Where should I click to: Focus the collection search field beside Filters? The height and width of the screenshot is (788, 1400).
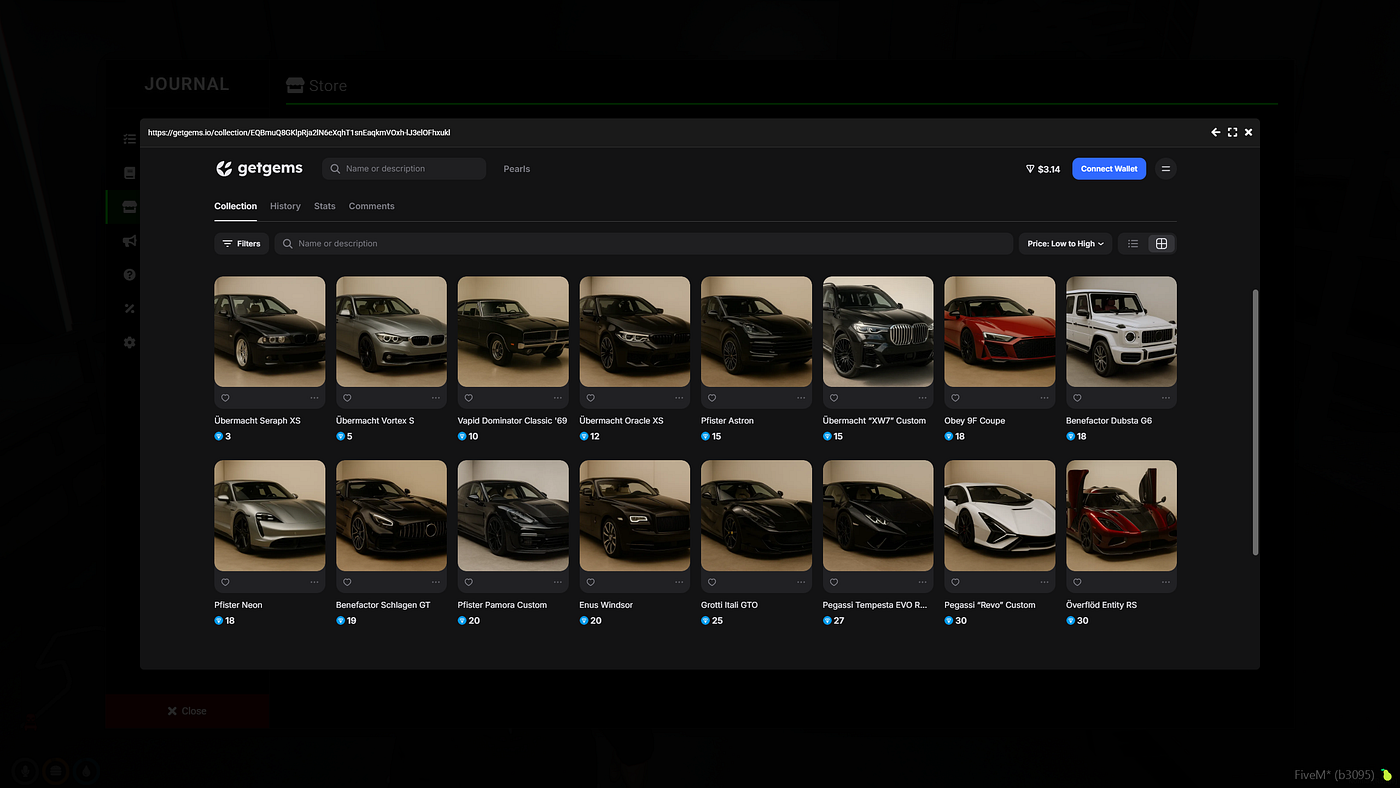(644, 244)
